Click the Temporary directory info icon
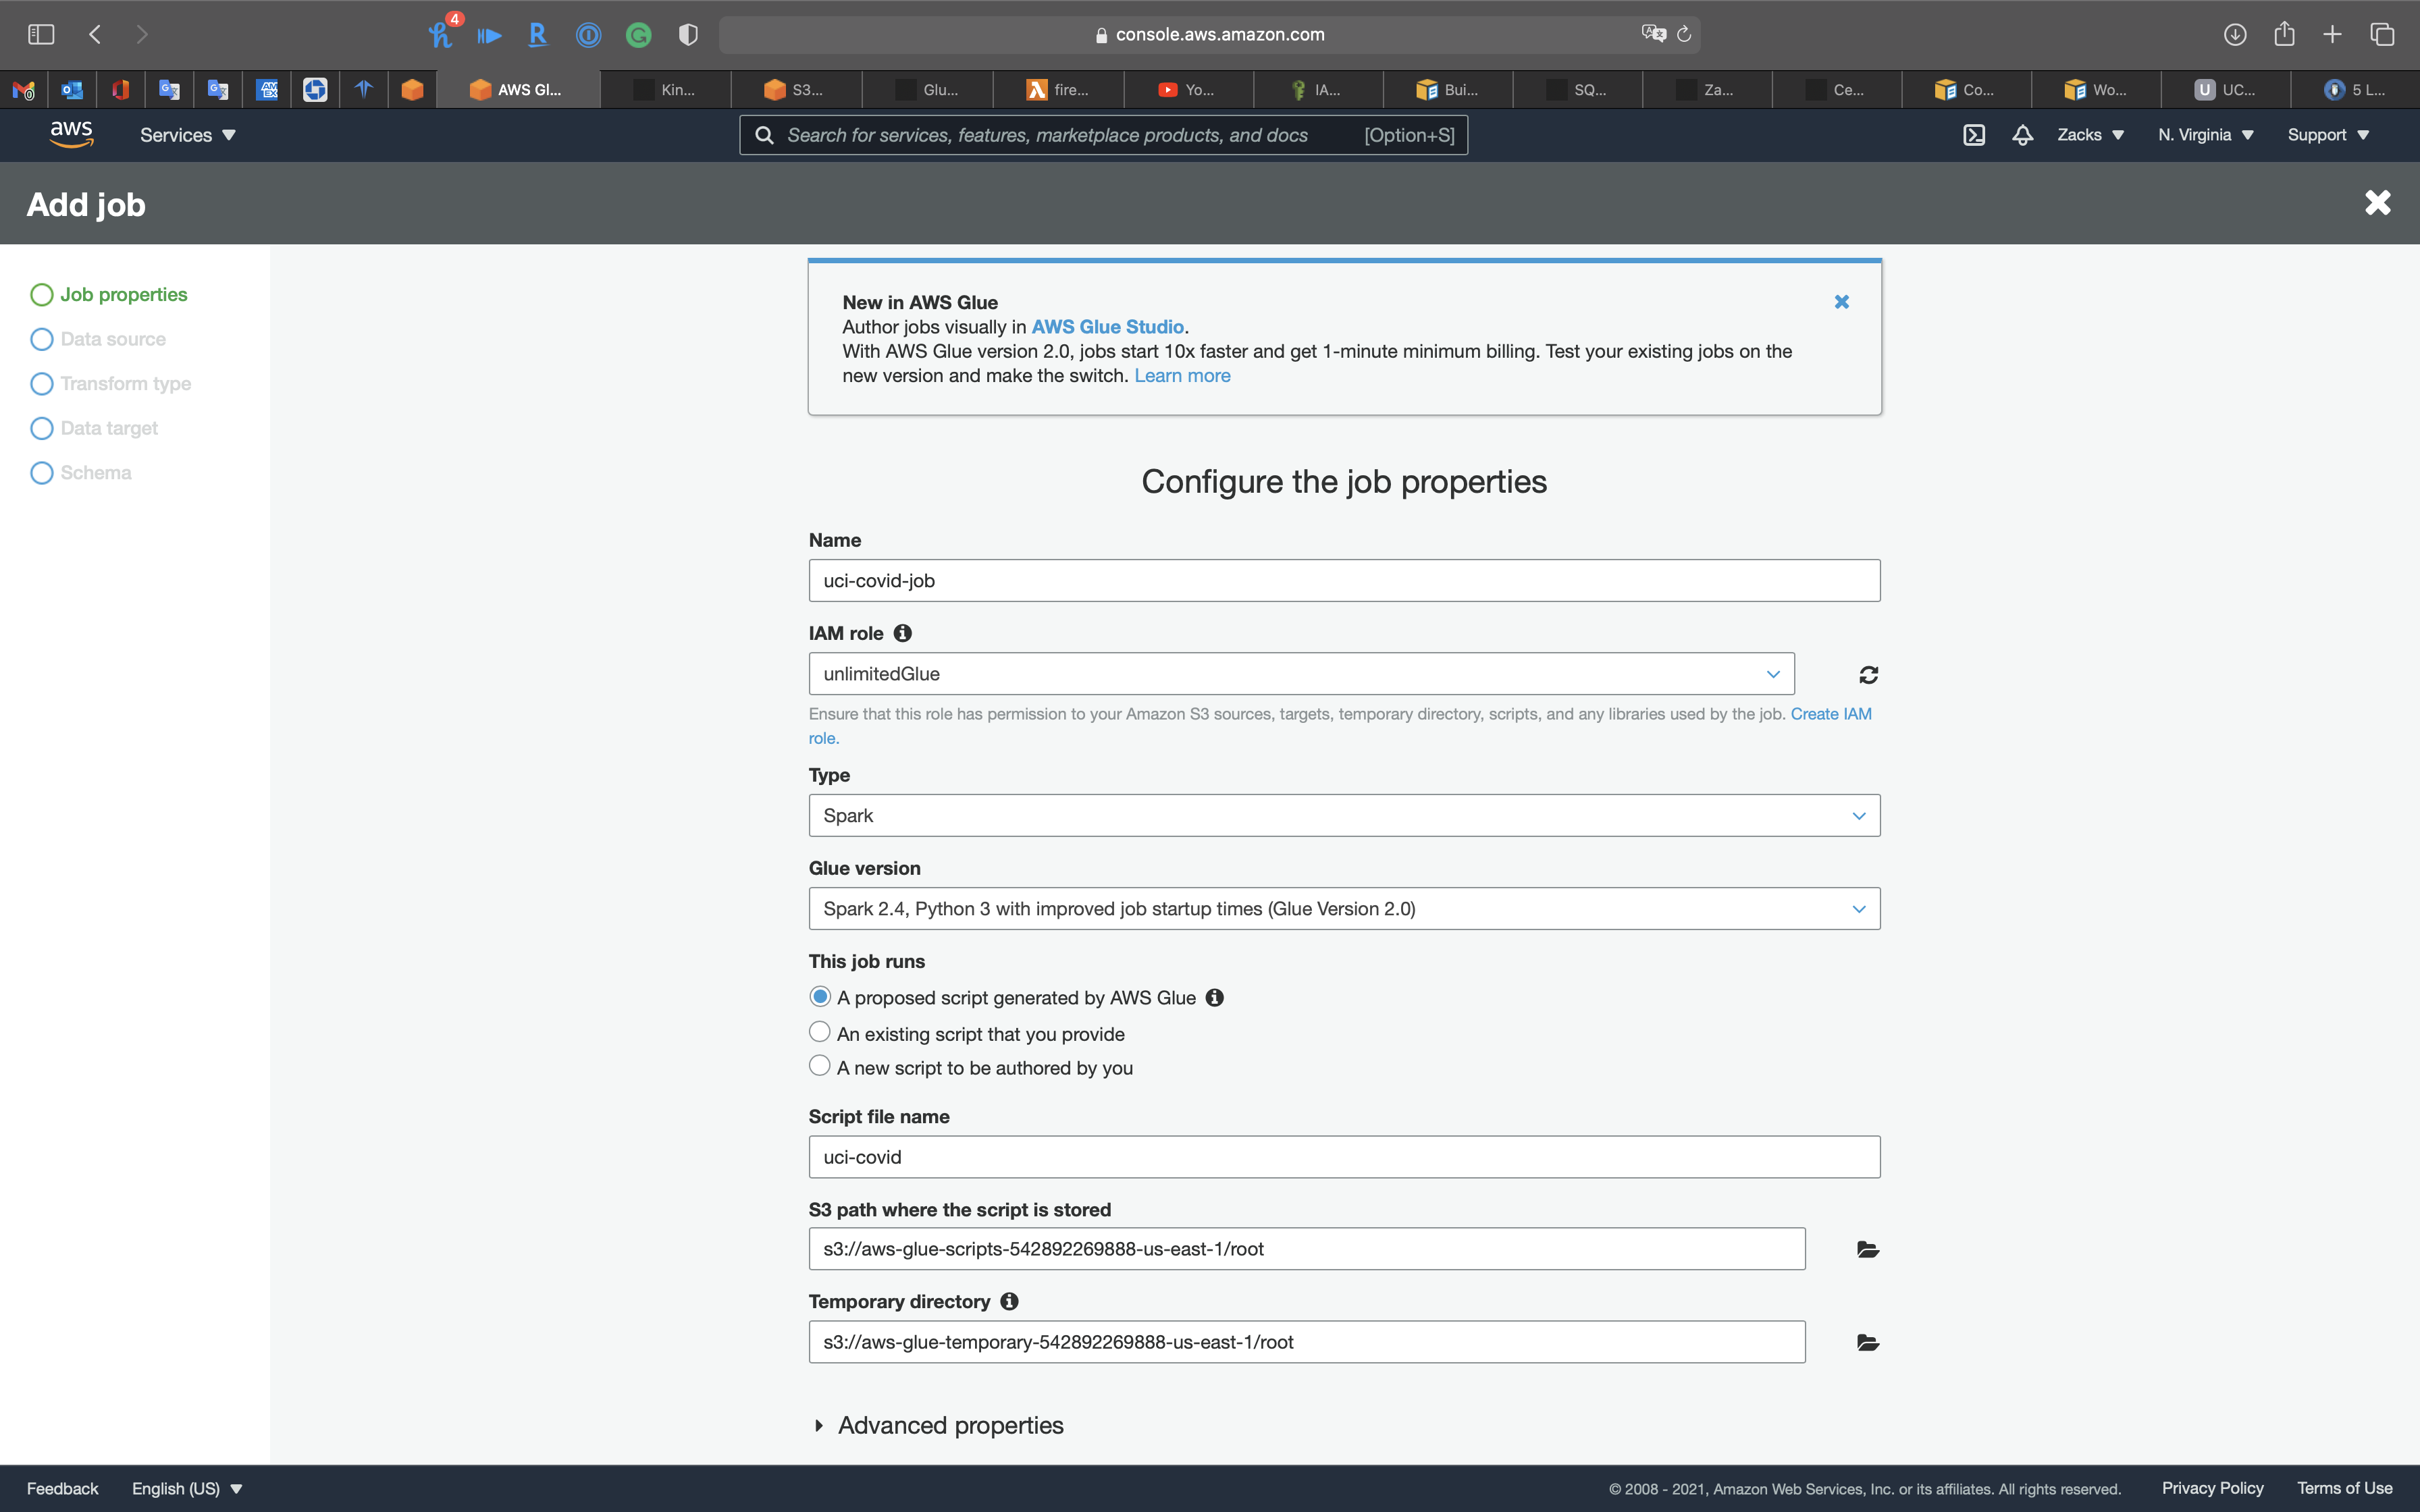Image resolution: width=2420 pixels, height=1512 pixels. [1009, 1301]
